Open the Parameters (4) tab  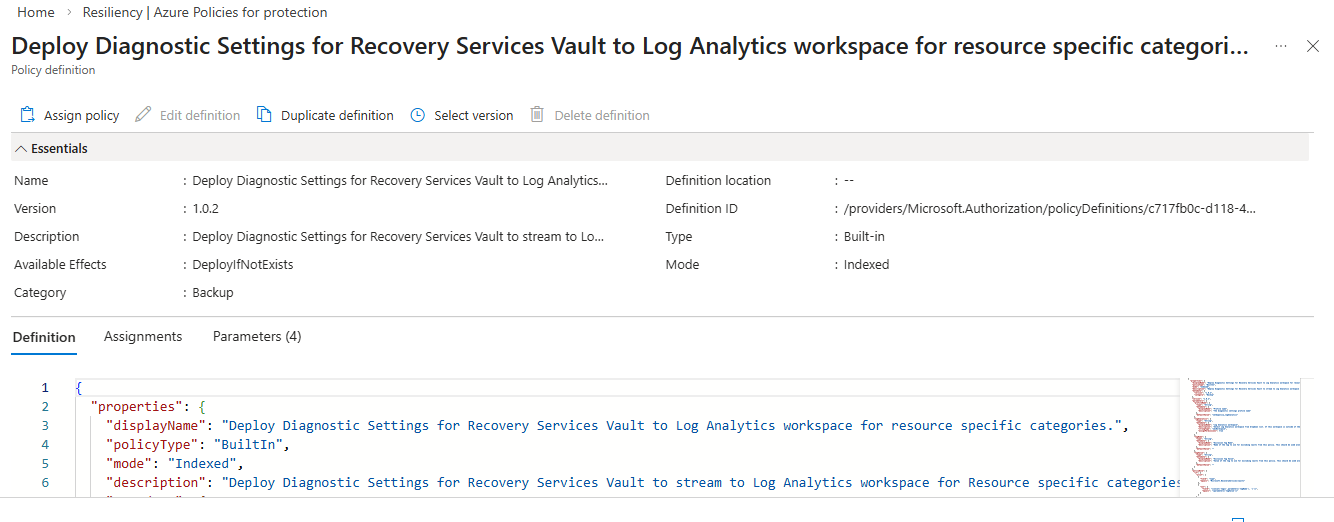pyautogui.click(x=257, y=337)
